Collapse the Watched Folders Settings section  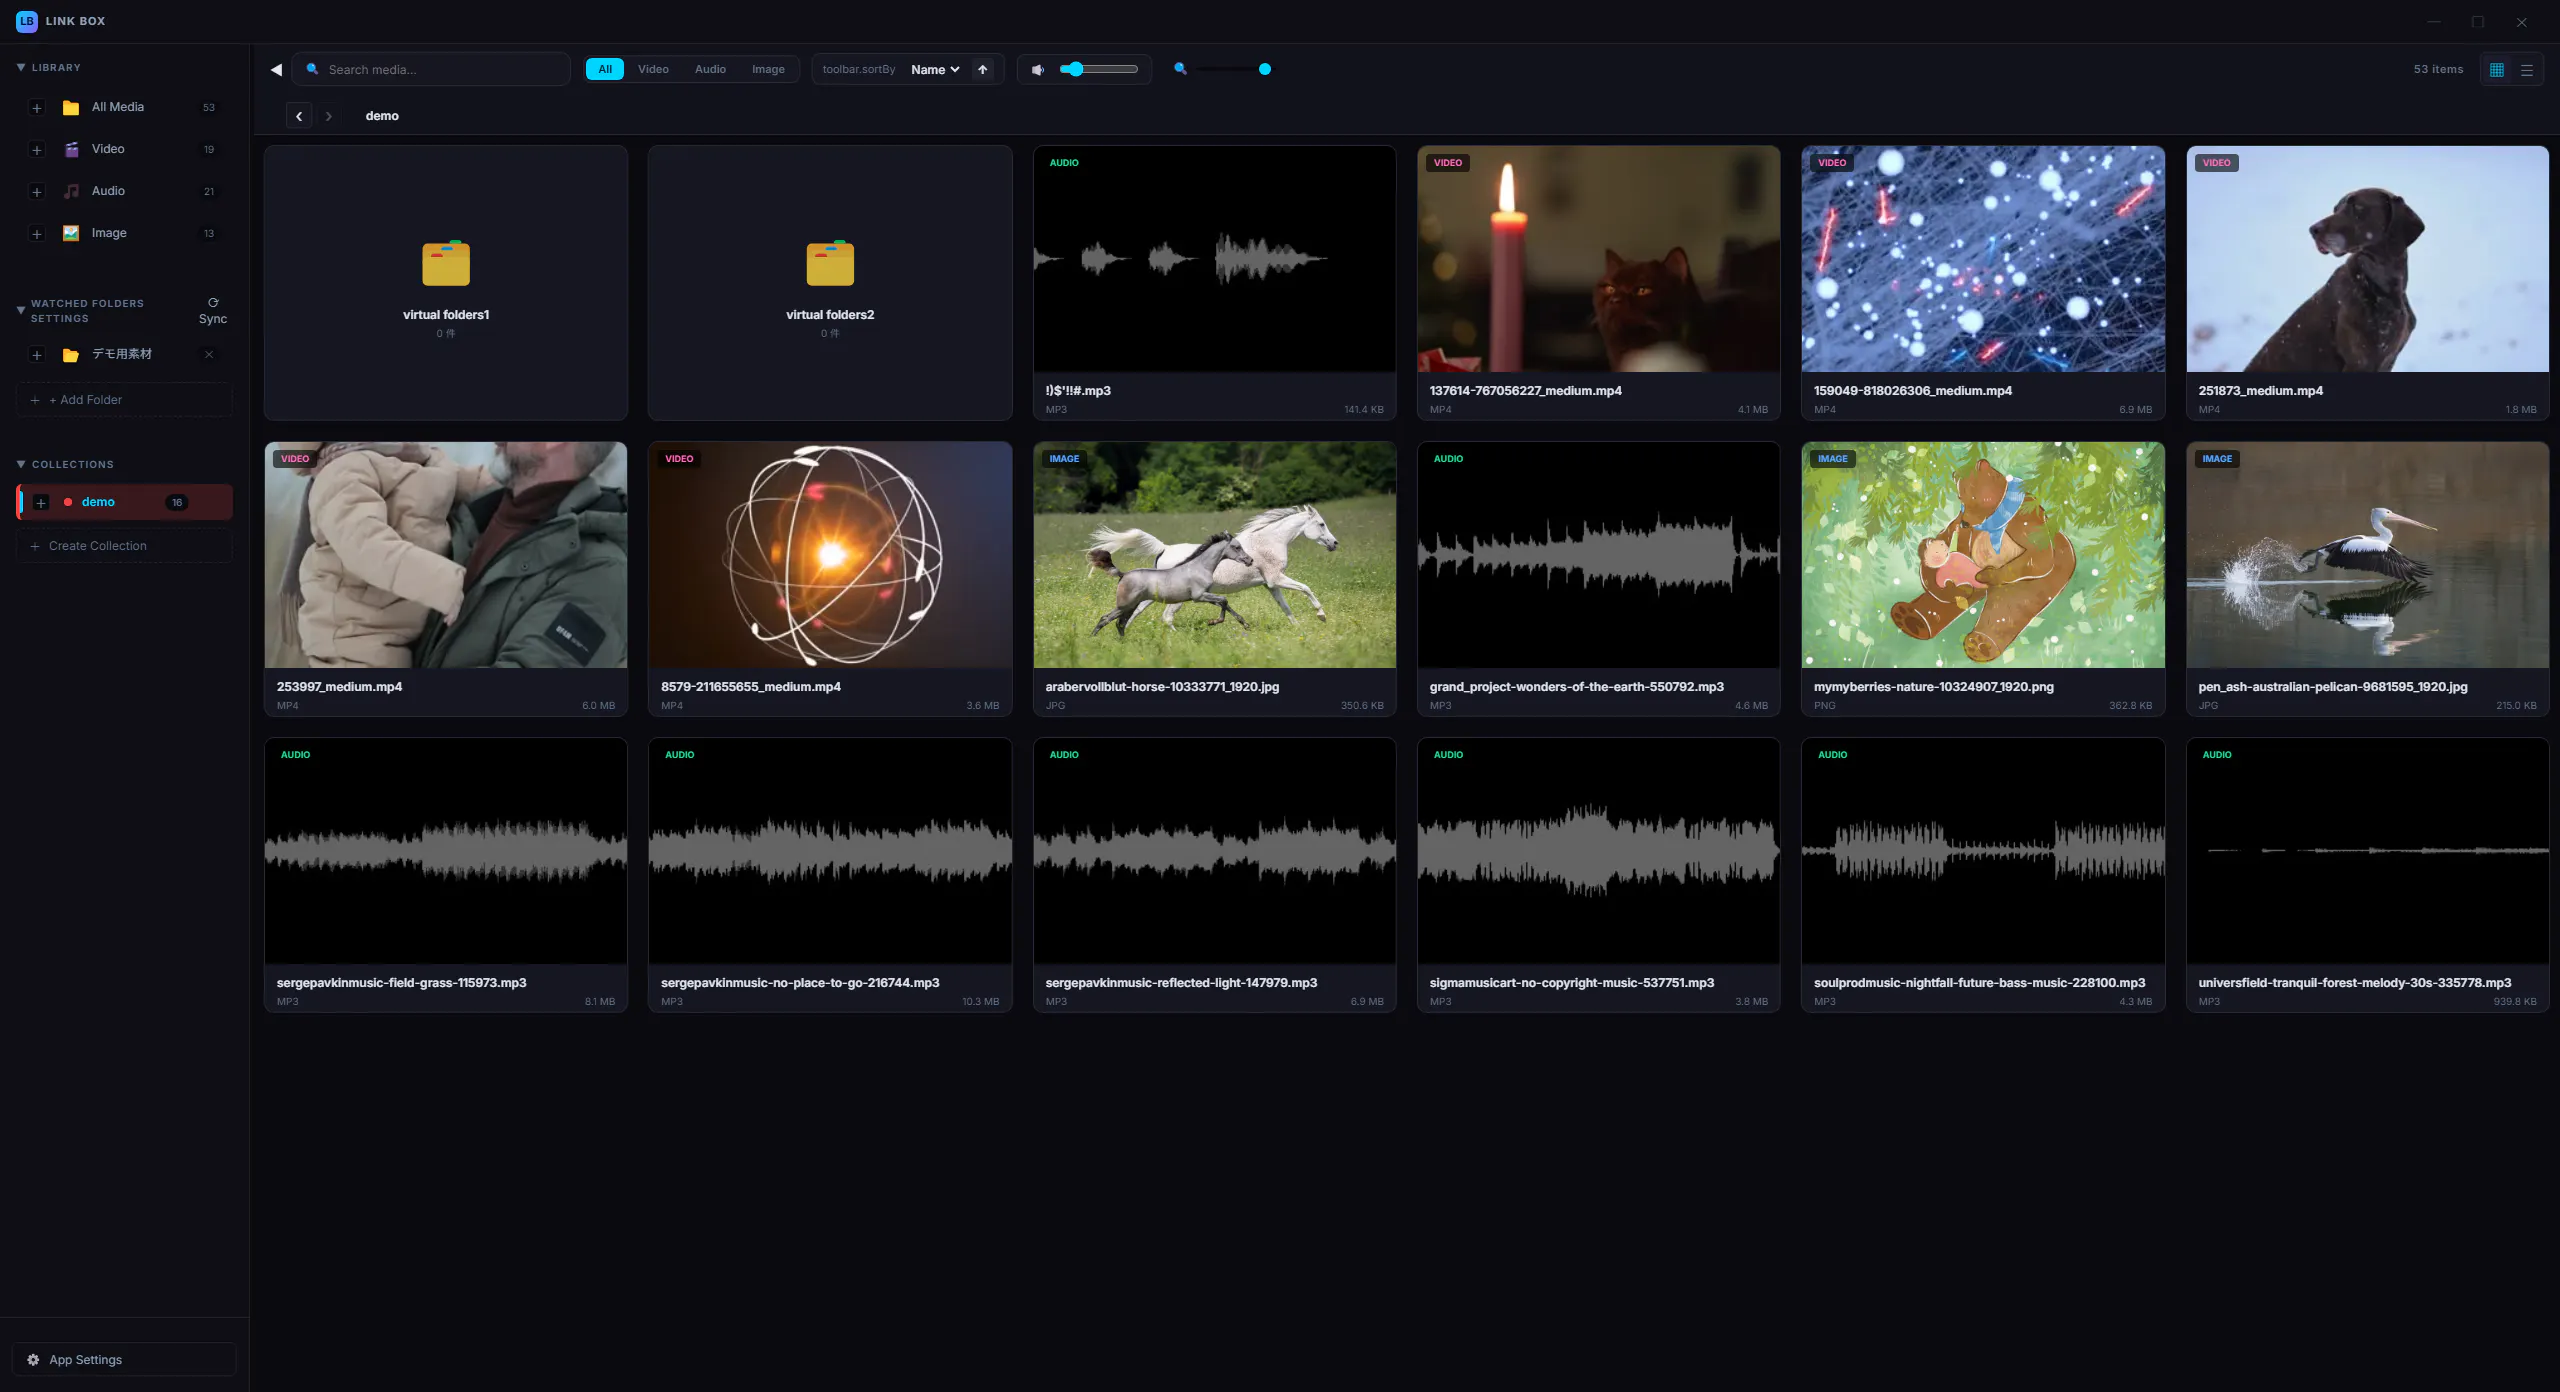tap(21, 310)
